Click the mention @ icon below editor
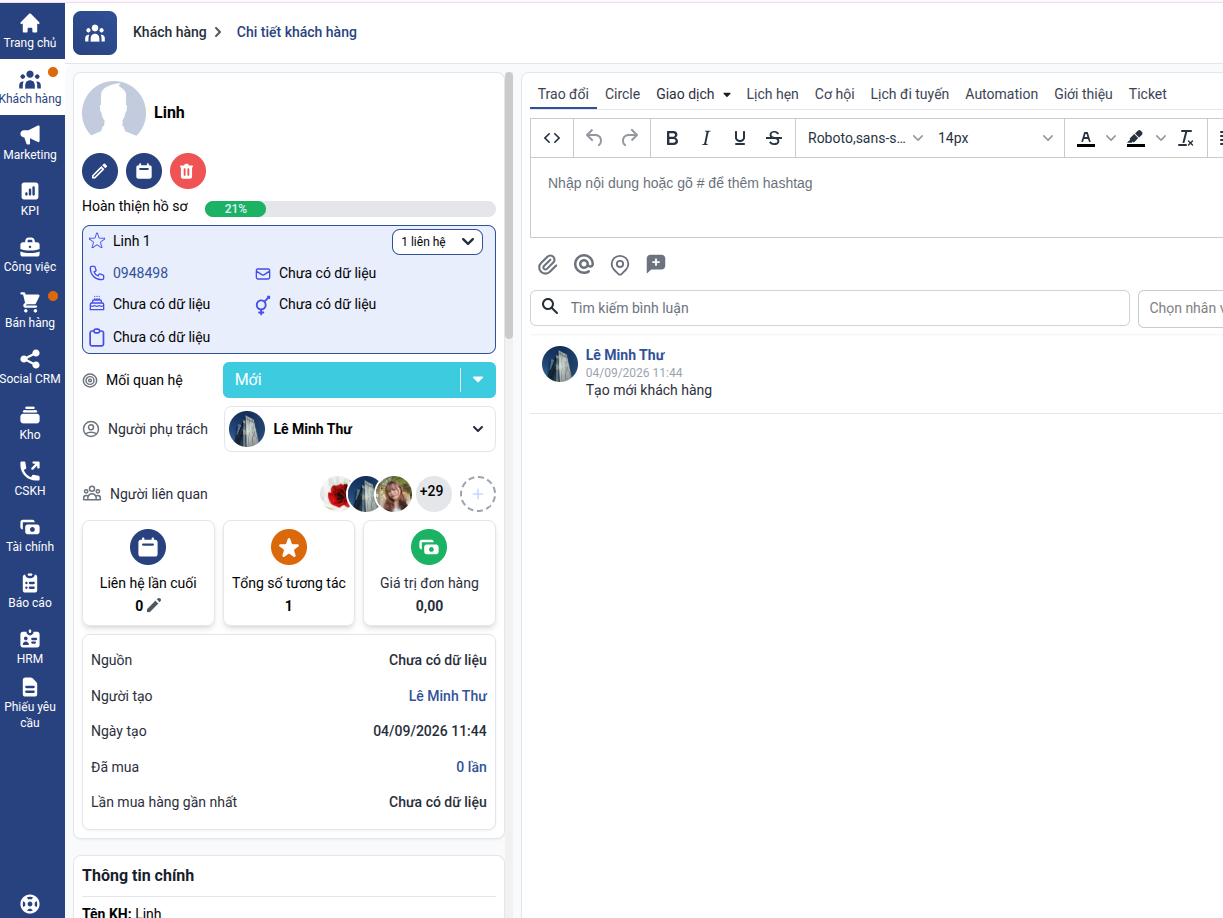The height and width of the screenshot is (918, 1223). (x=584, y=264)
